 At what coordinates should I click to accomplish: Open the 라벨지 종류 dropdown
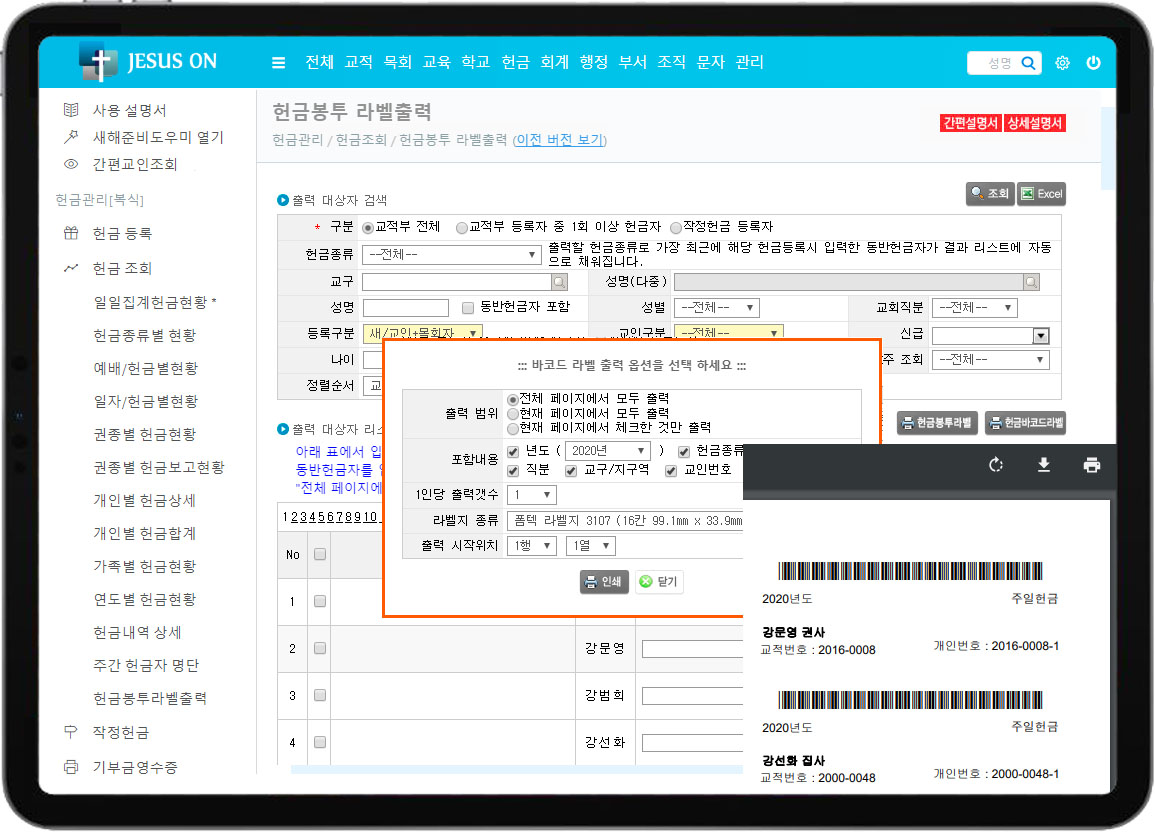625,521
